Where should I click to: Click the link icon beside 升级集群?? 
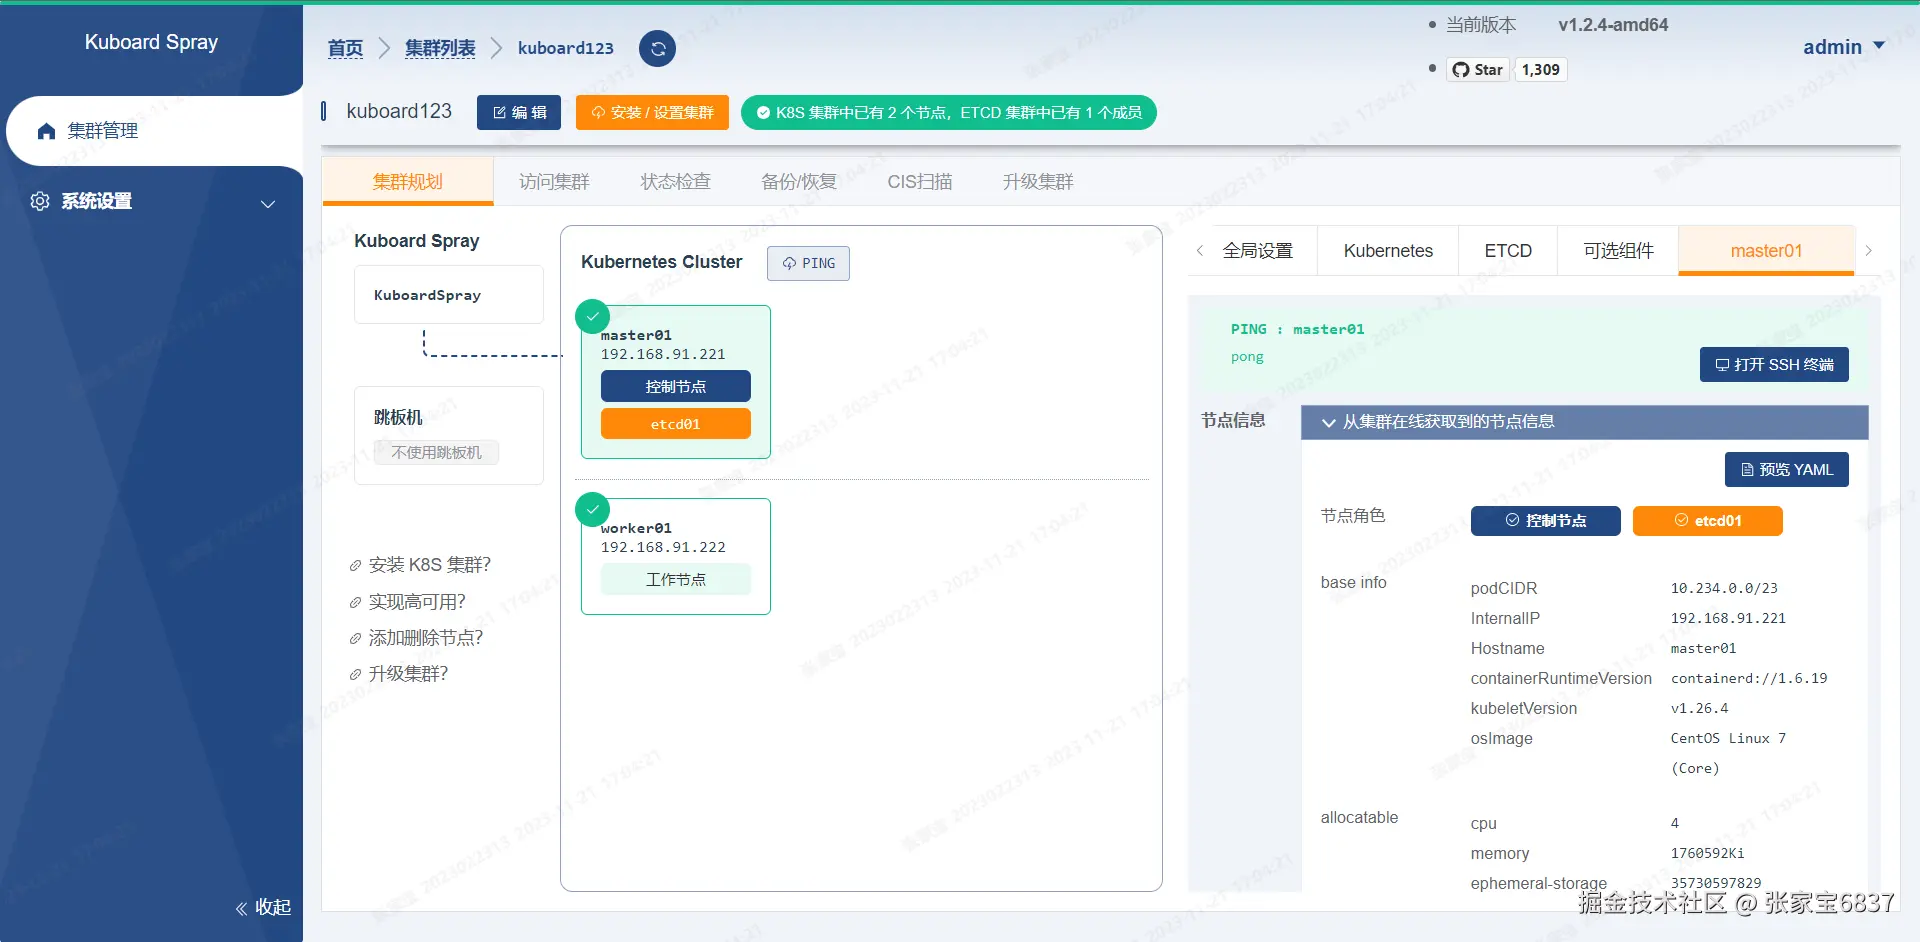[355, 674]
